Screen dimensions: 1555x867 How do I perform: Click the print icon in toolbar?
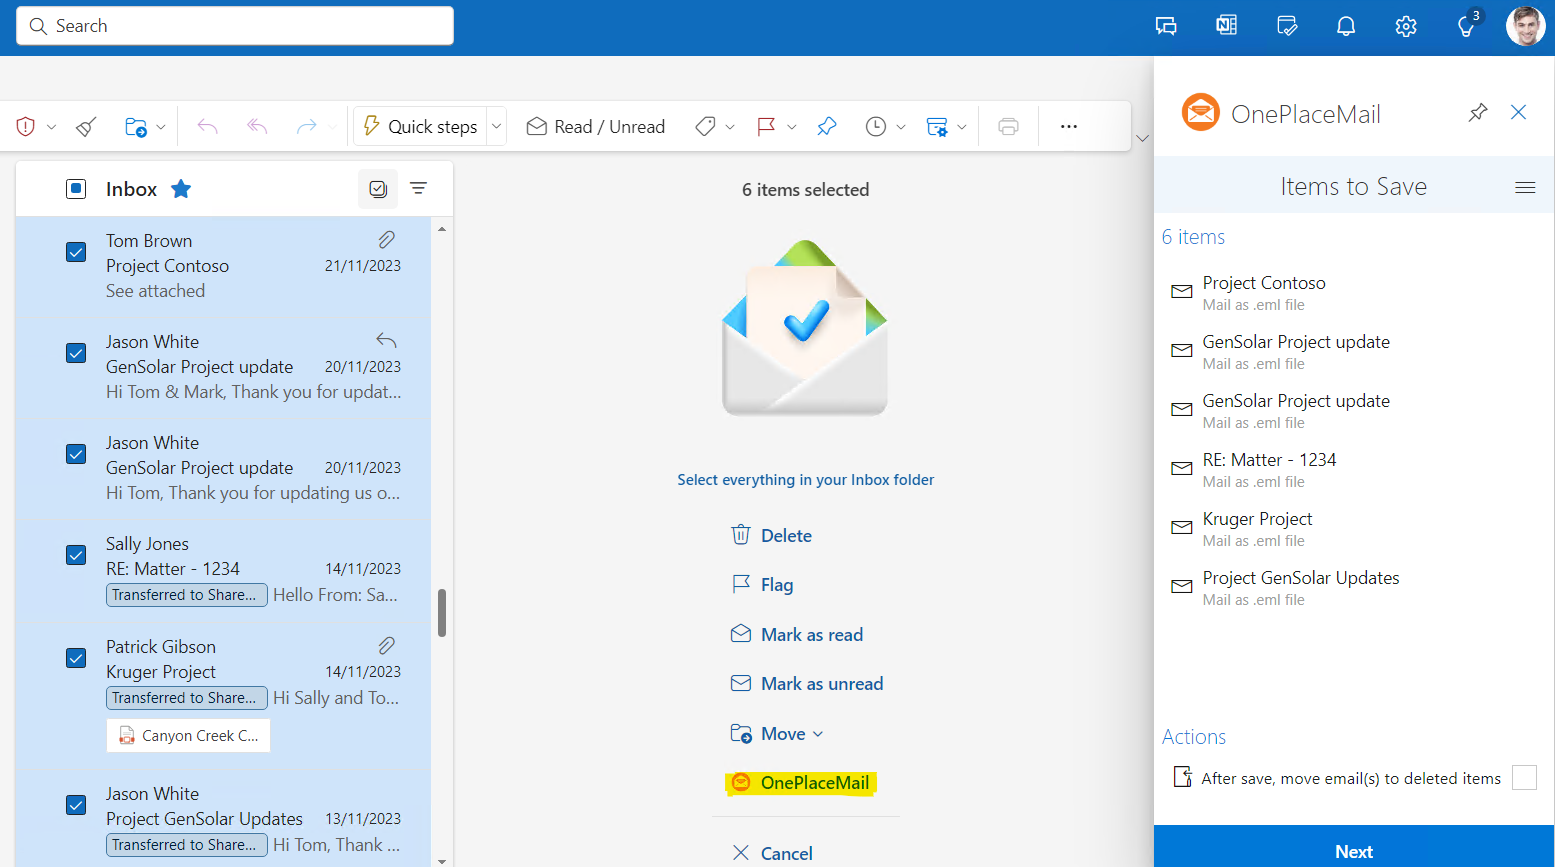[1008, 127]
